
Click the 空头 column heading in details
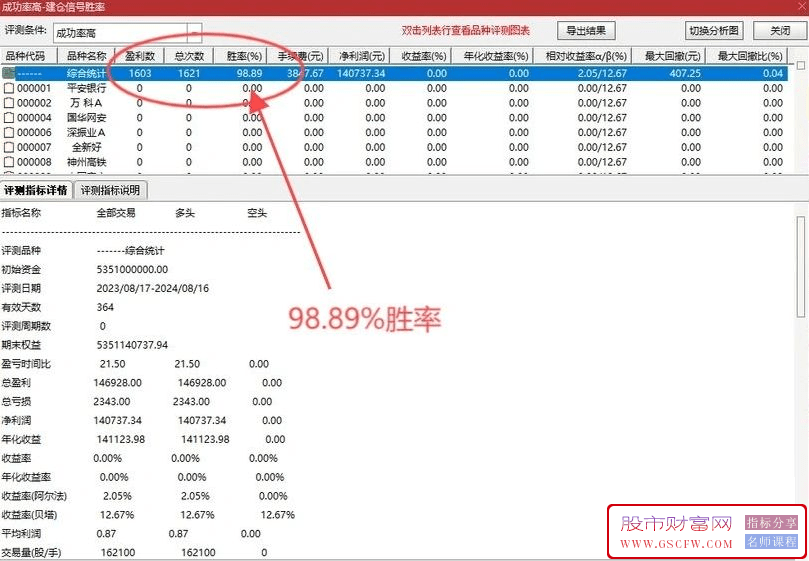point(257,213)
